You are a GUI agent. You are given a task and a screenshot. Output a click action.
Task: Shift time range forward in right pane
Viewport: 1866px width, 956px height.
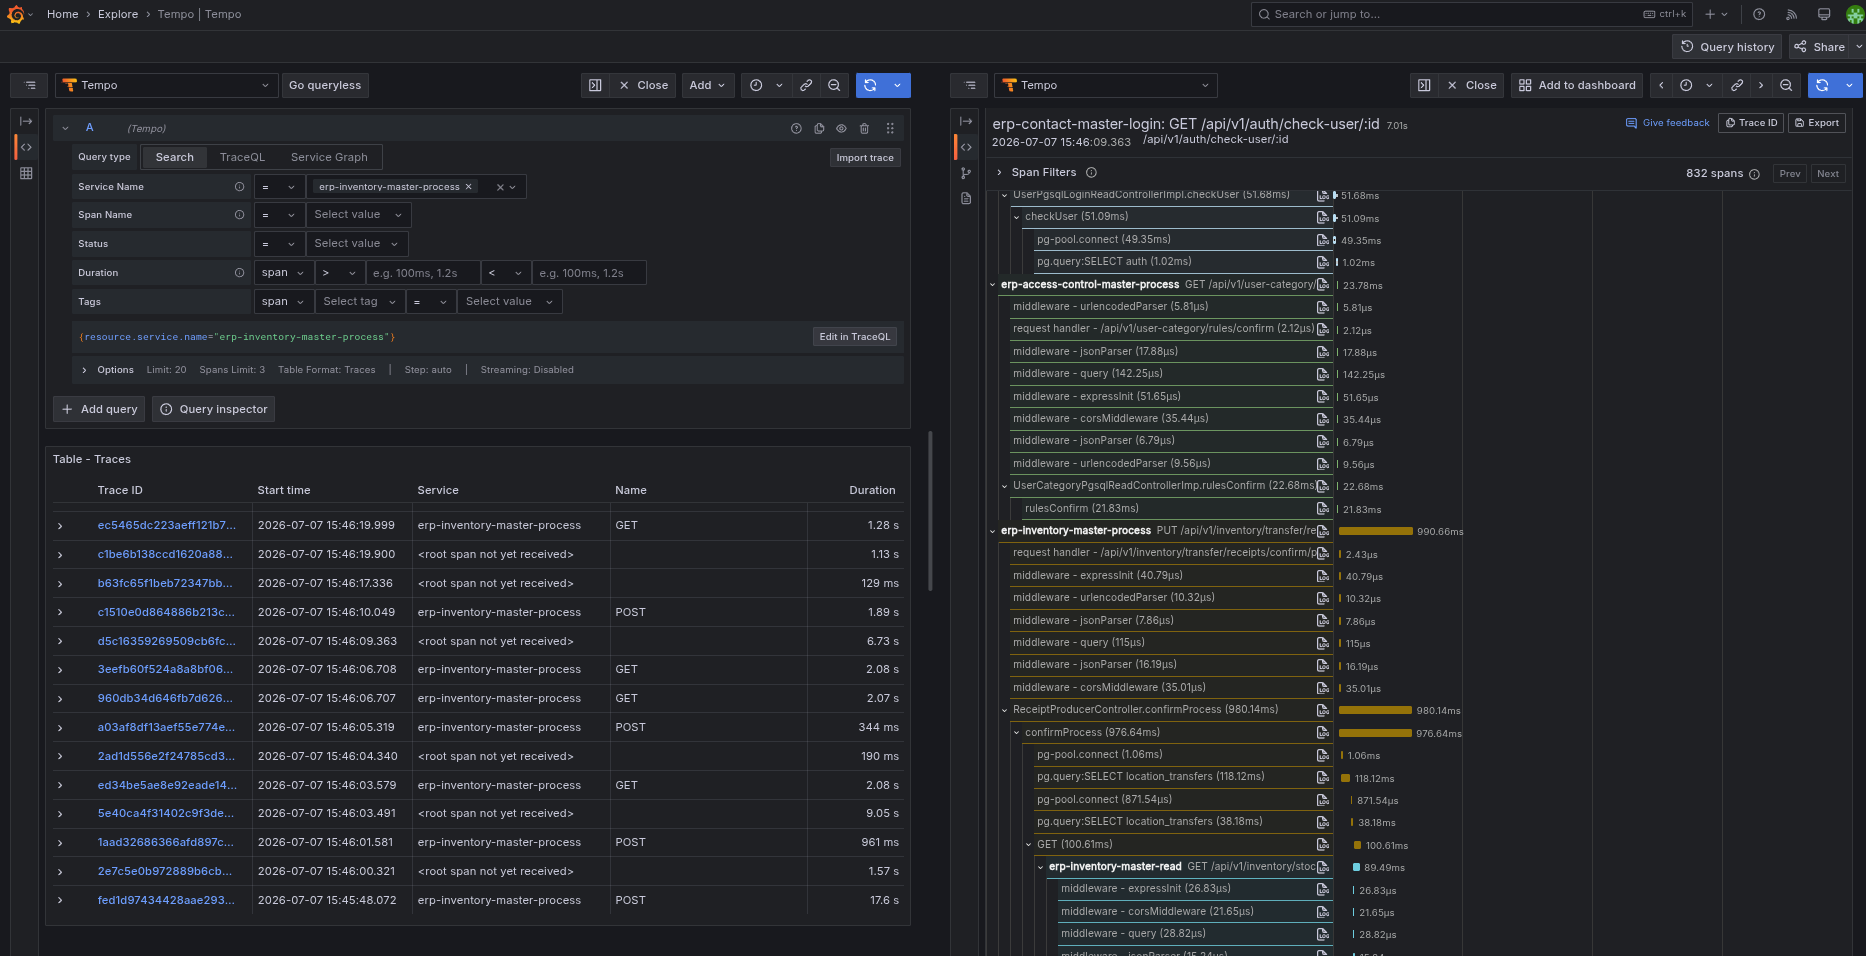(1761, 85)
